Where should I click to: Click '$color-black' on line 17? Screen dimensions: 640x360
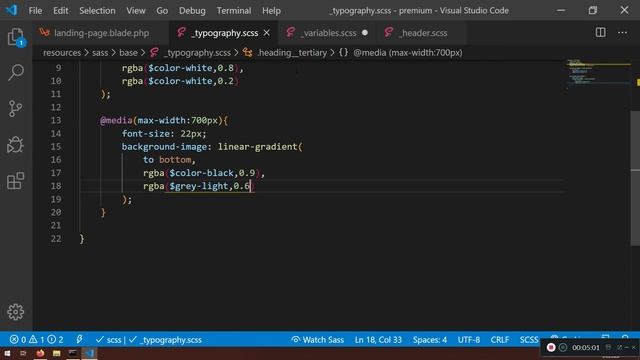pos(202,173)
